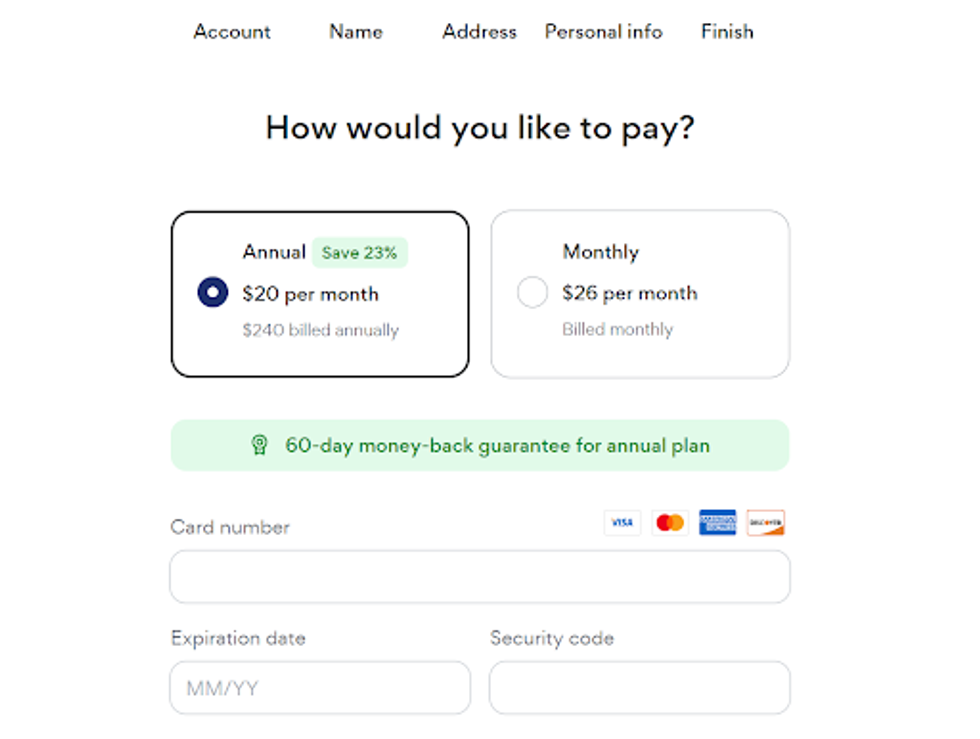Click the Mastercard logo icon
The width and height of the screenshot is (980, 739).
[x=669, y=523]
